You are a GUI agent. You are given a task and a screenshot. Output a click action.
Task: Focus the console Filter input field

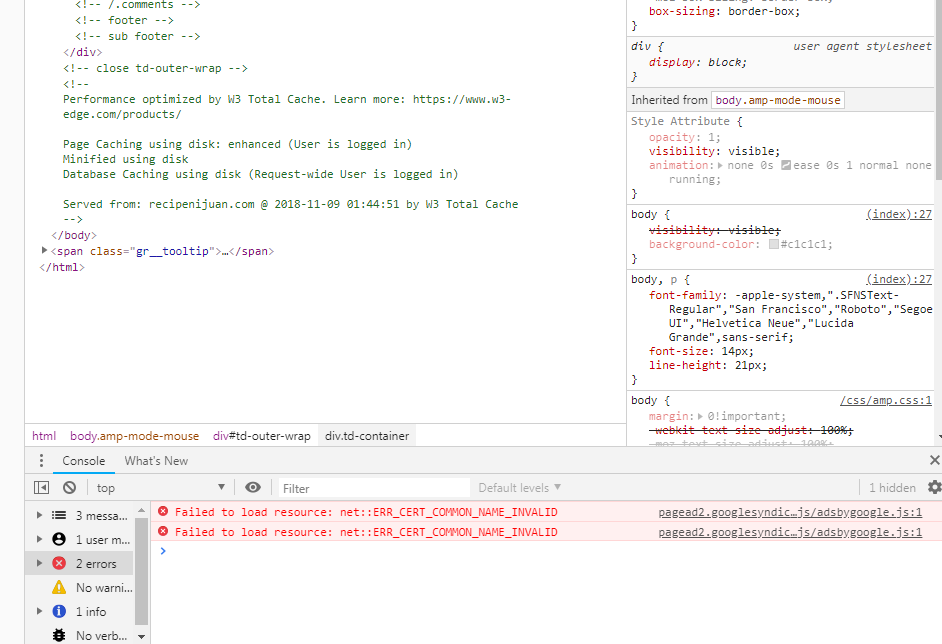pyautogui.click(x=374, y=488)
